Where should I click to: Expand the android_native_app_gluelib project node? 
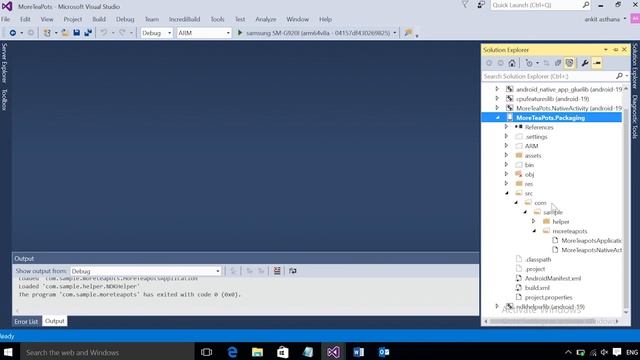497,89
